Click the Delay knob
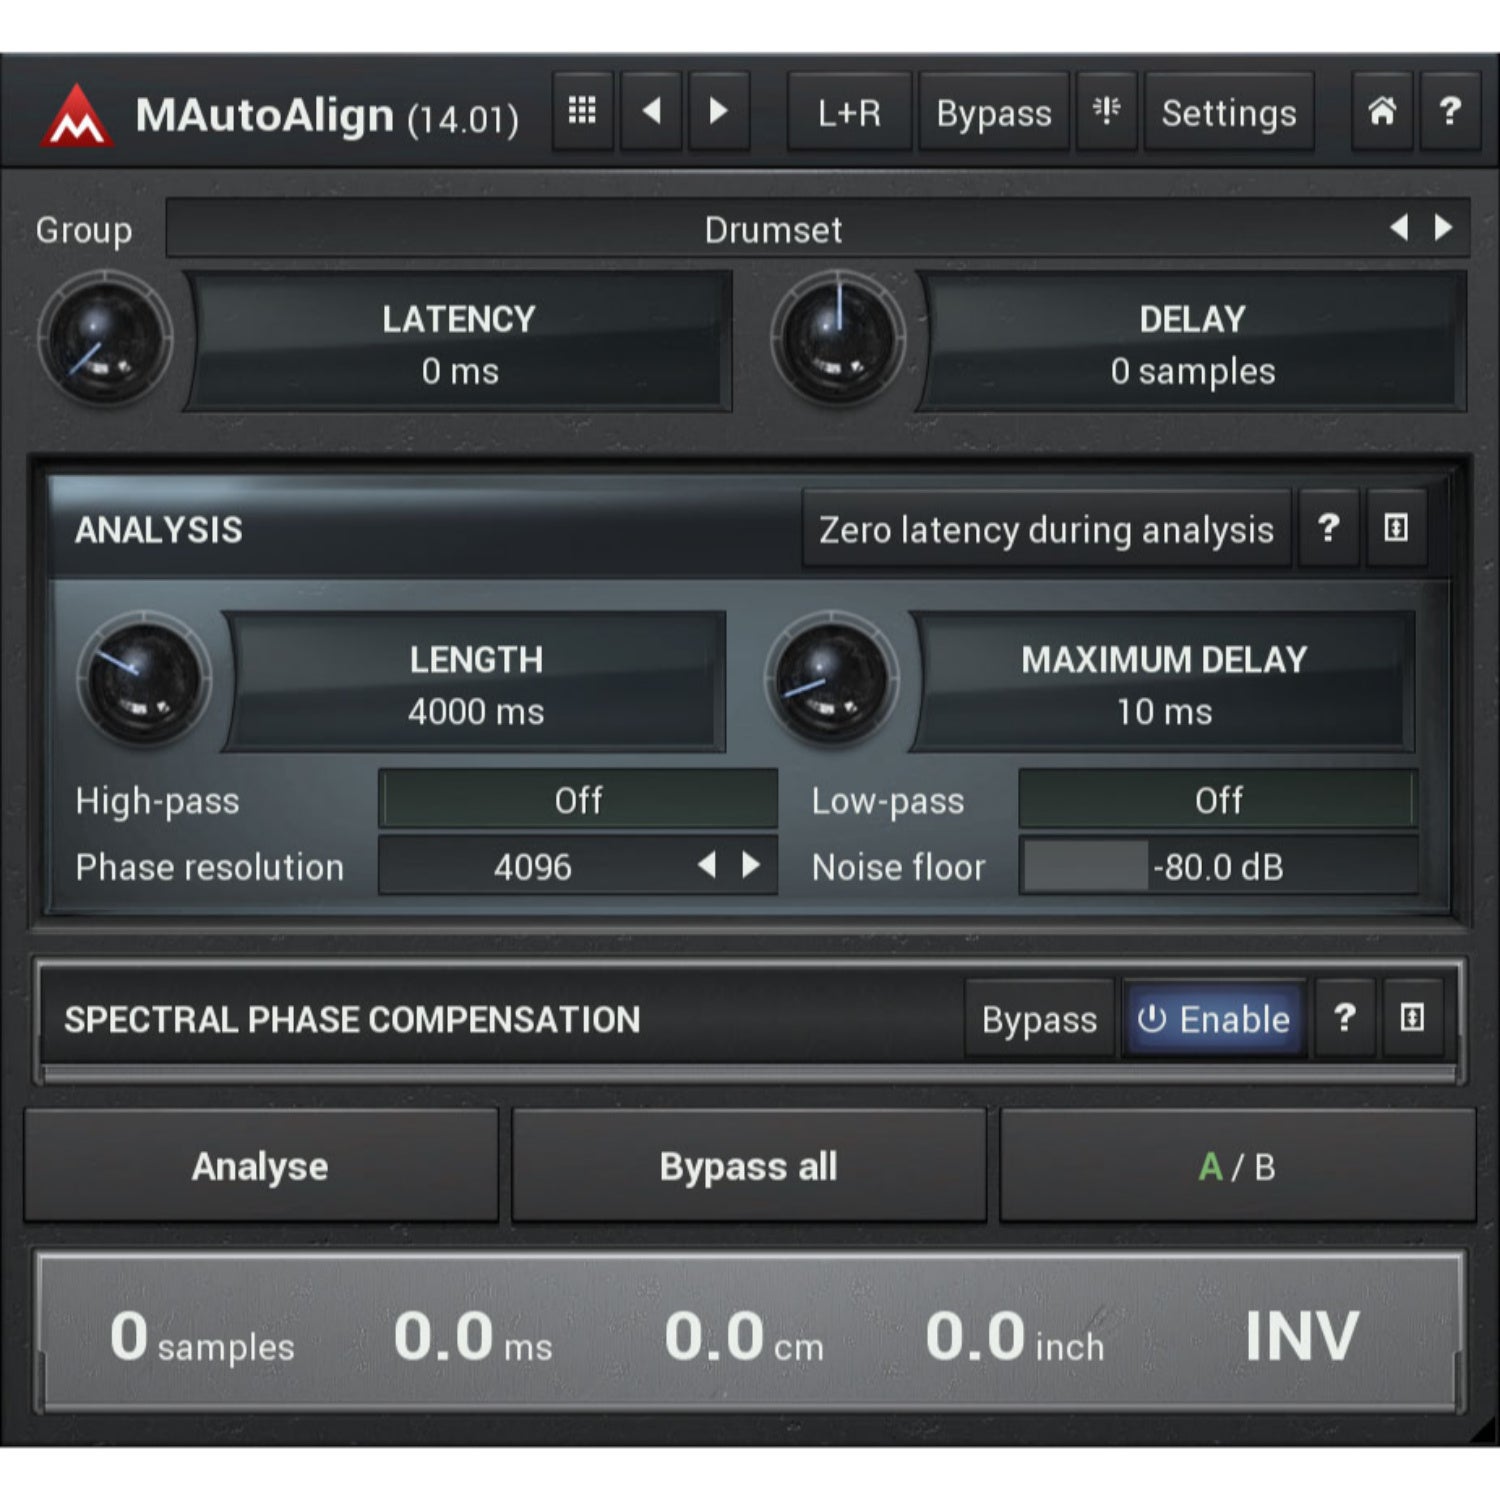This screenshot has height=1500, width=1500. (838, 337)
